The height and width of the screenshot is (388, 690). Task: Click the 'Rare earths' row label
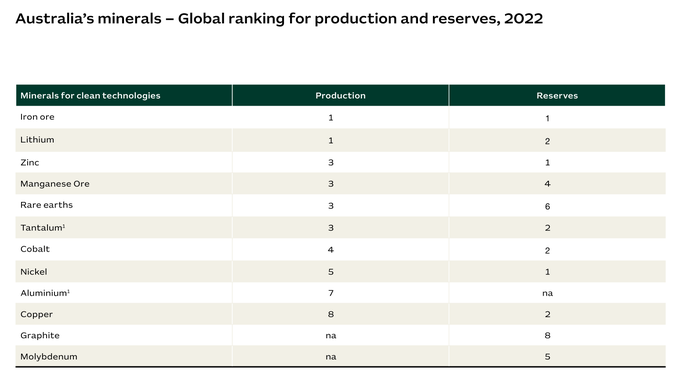click(46, 205)
